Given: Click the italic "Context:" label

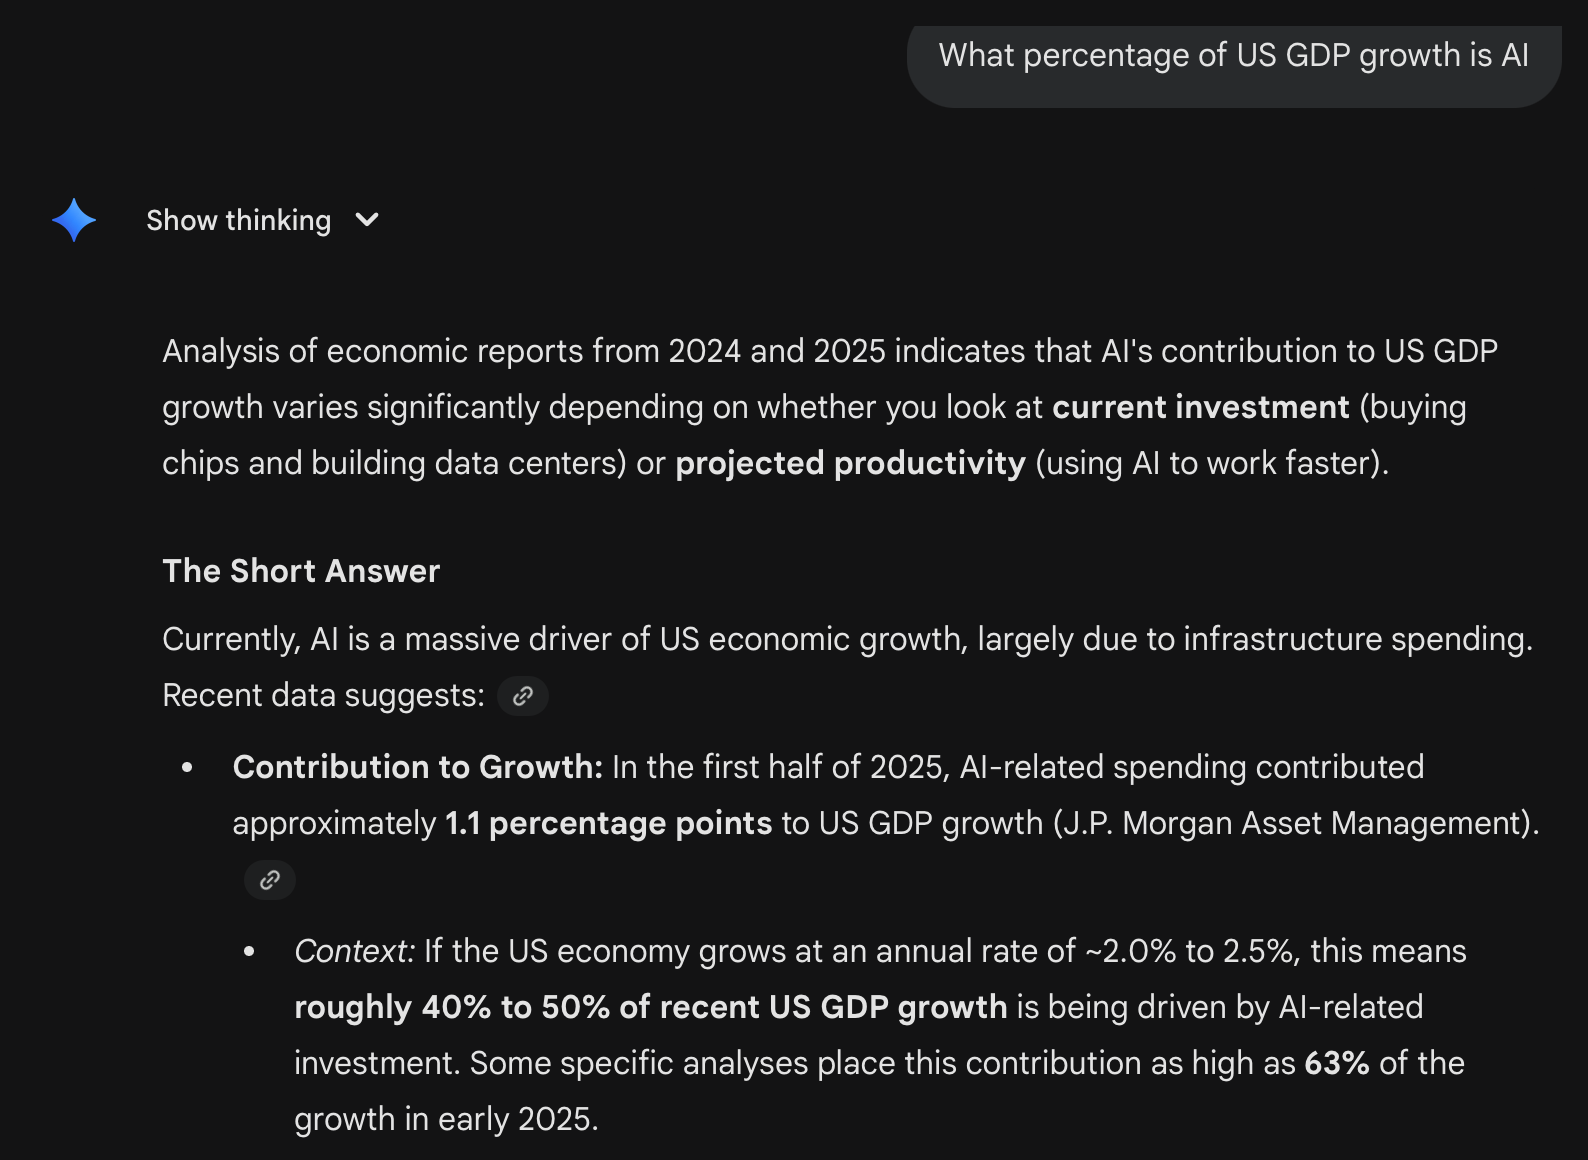Looking at the screenshot, I should pyautogui.click(x=354, y=951).
